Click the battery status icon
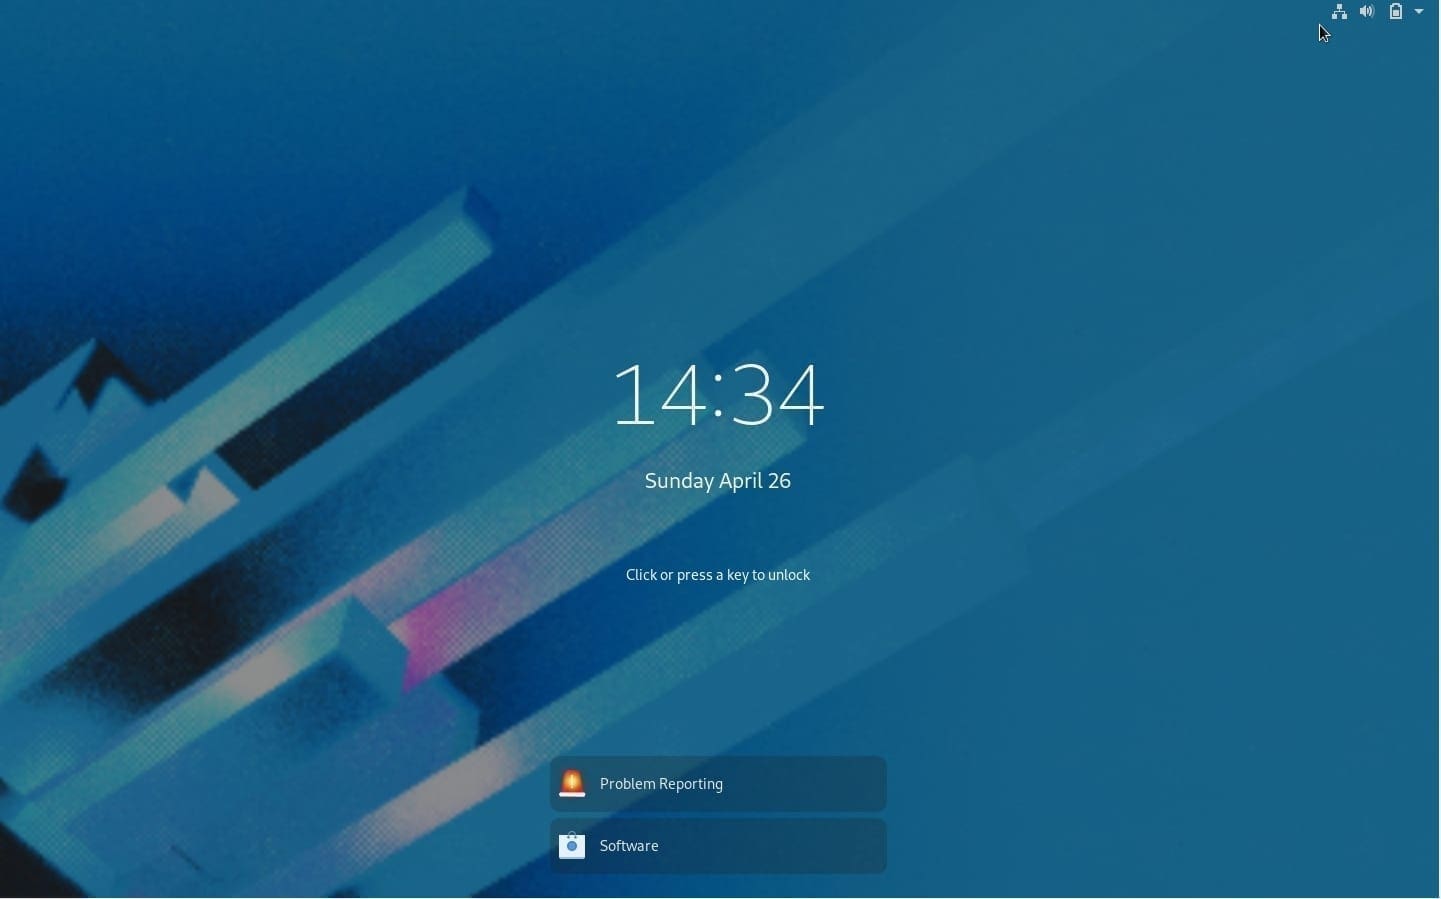 pos(1397,12)
